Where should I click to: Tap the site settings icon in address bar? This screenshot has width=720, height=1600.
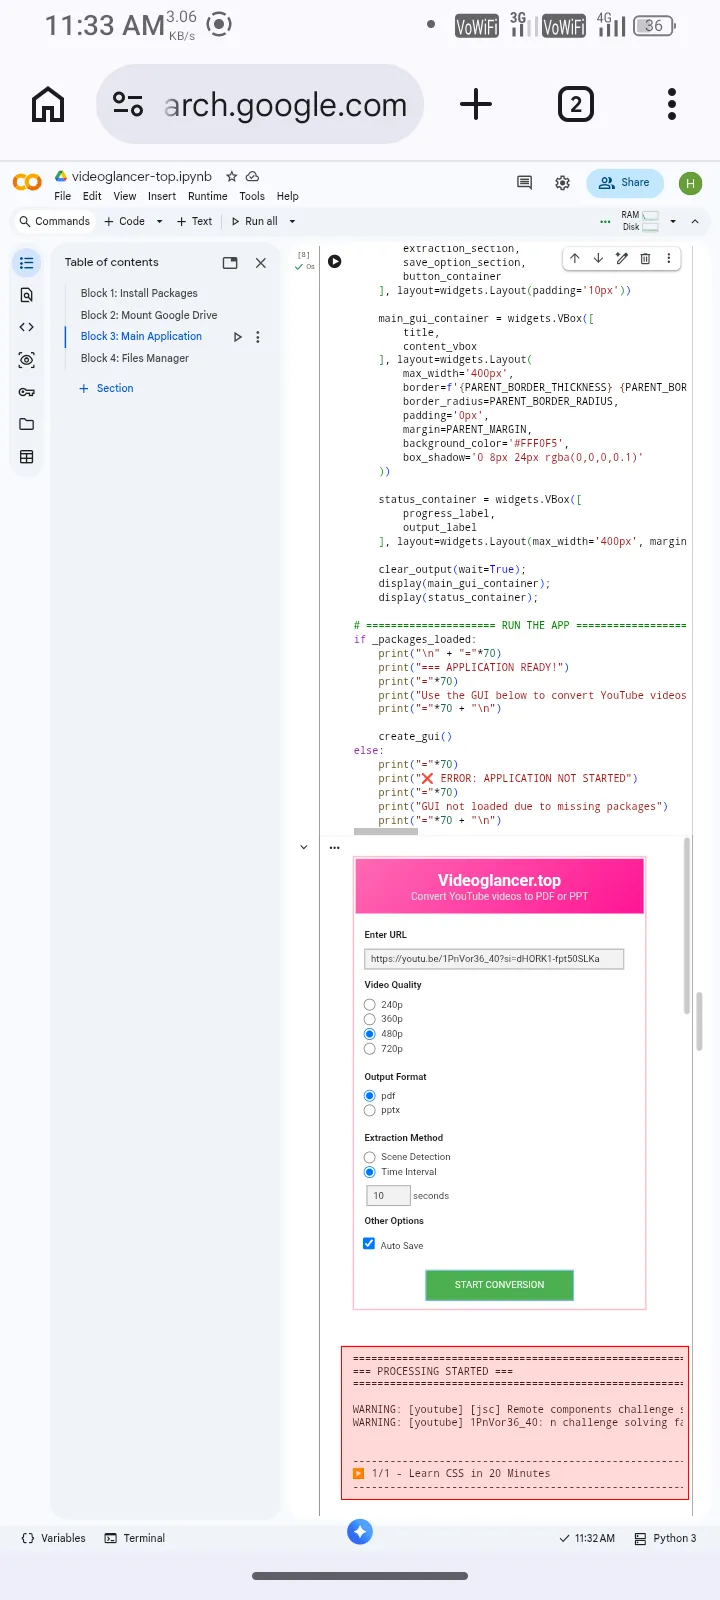click(x=128, y=104)
